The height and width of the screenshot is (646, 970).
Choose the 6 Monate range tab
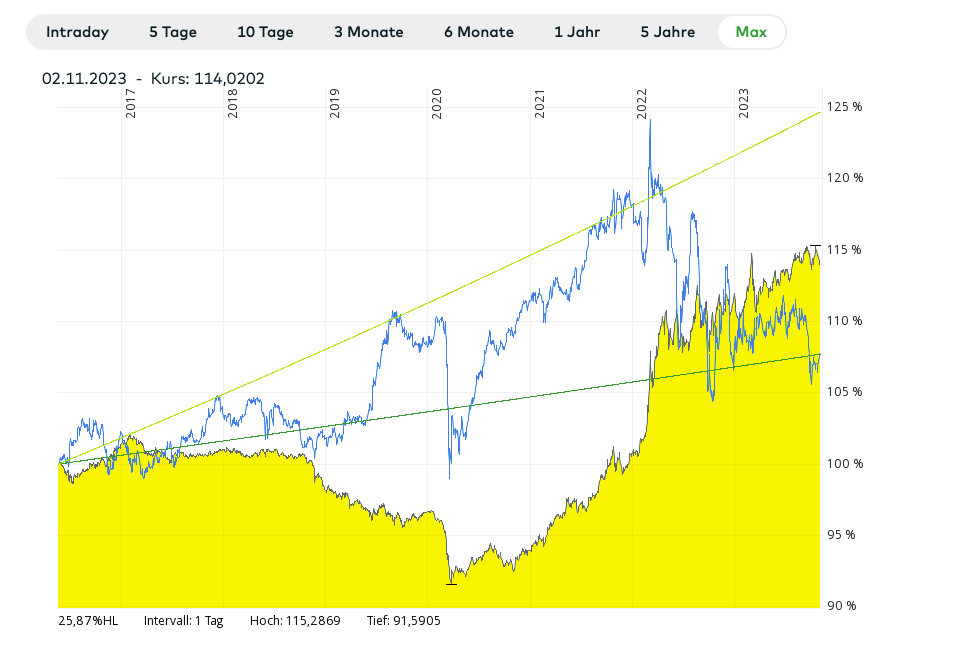(x=478, y=32)
